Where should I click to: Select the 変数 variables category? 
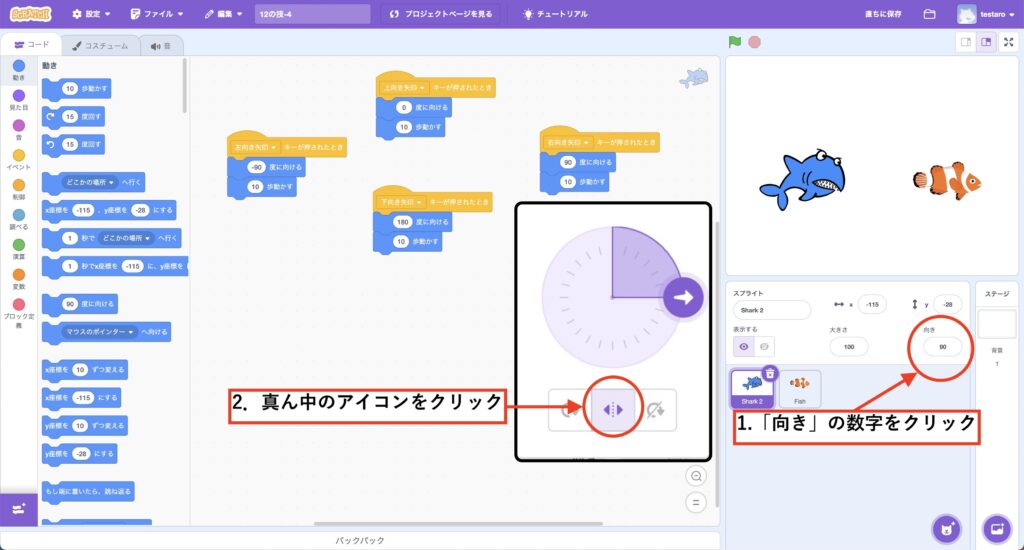coord(19,279)
